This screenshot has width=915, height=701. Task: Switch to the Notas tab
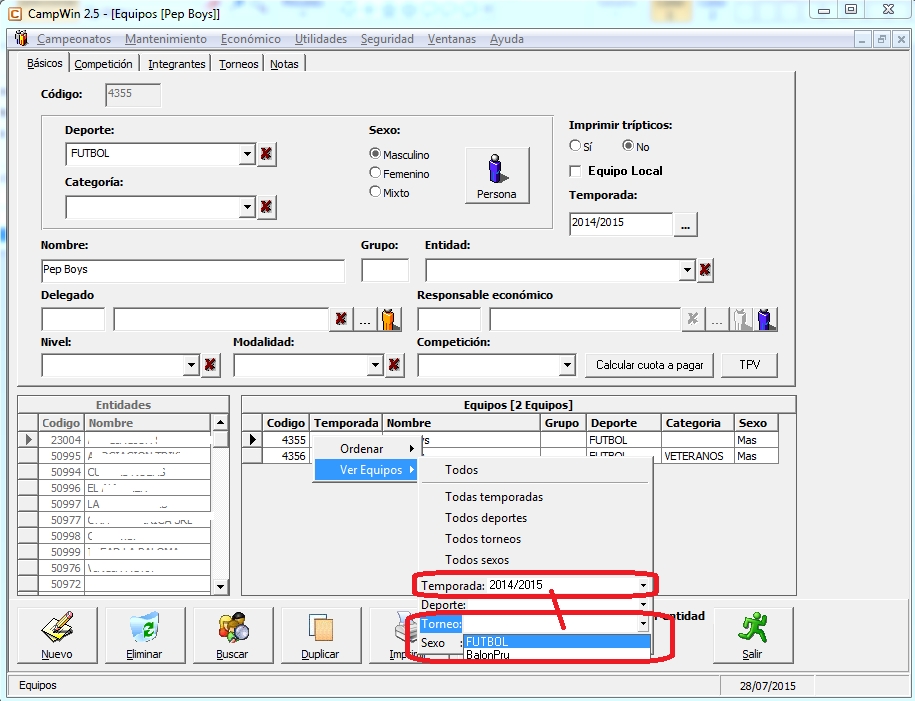click(x=284, y=64)
